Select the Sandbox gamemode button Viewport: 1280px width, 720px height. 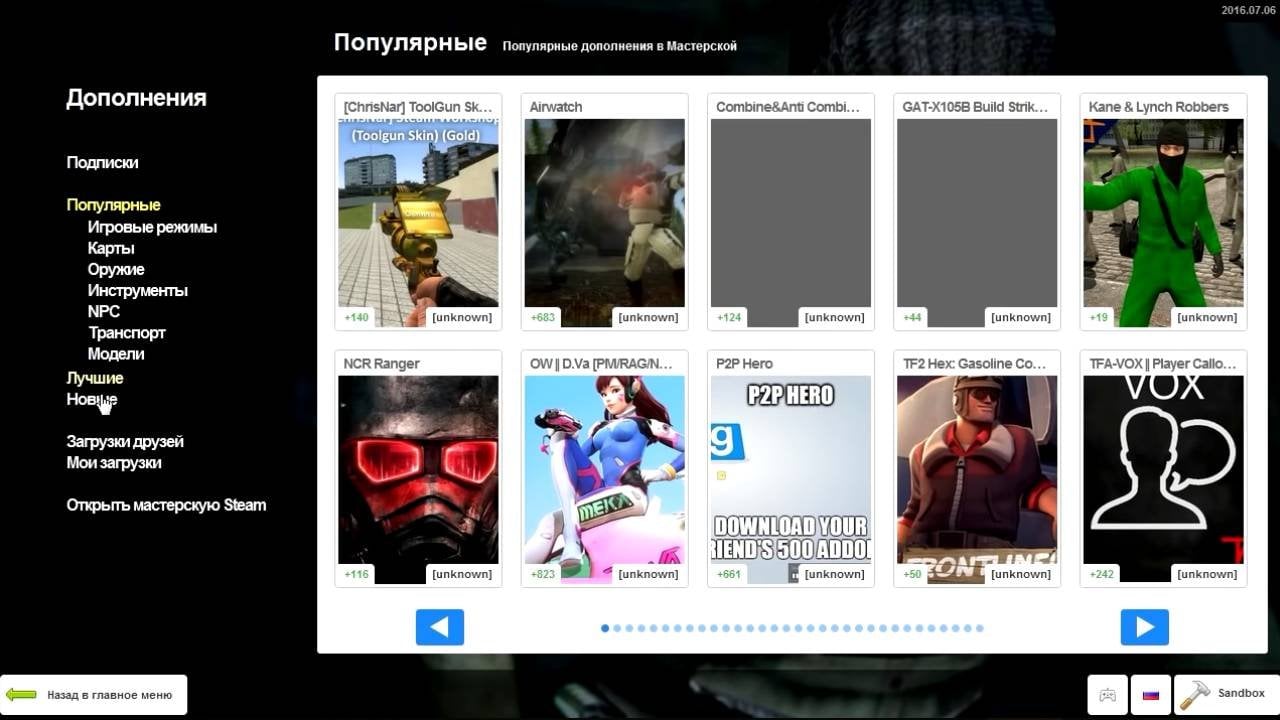pyautogui.click(x=1226, y=694)
